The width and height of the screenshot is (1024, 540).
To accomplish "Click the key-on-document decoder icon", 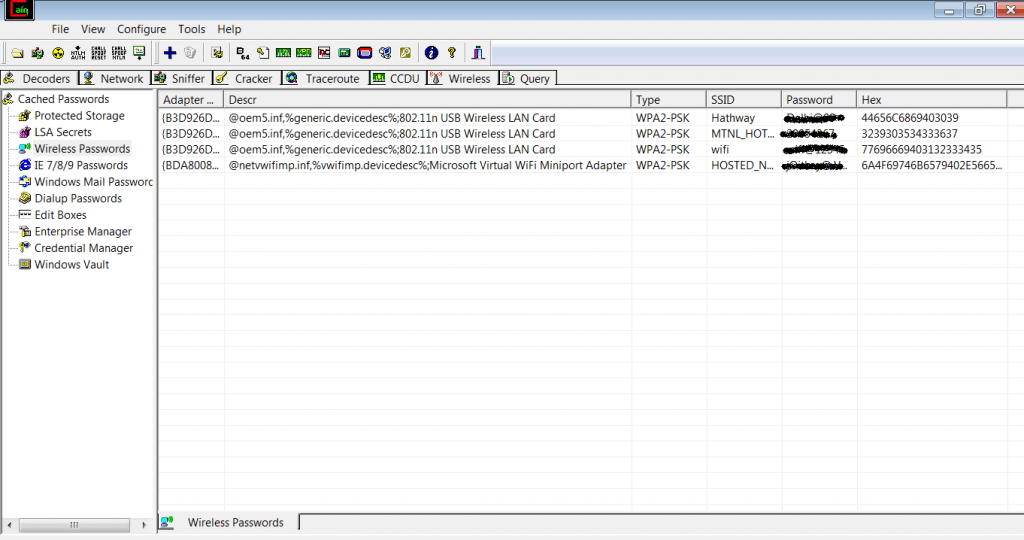I will pos(263,53).
